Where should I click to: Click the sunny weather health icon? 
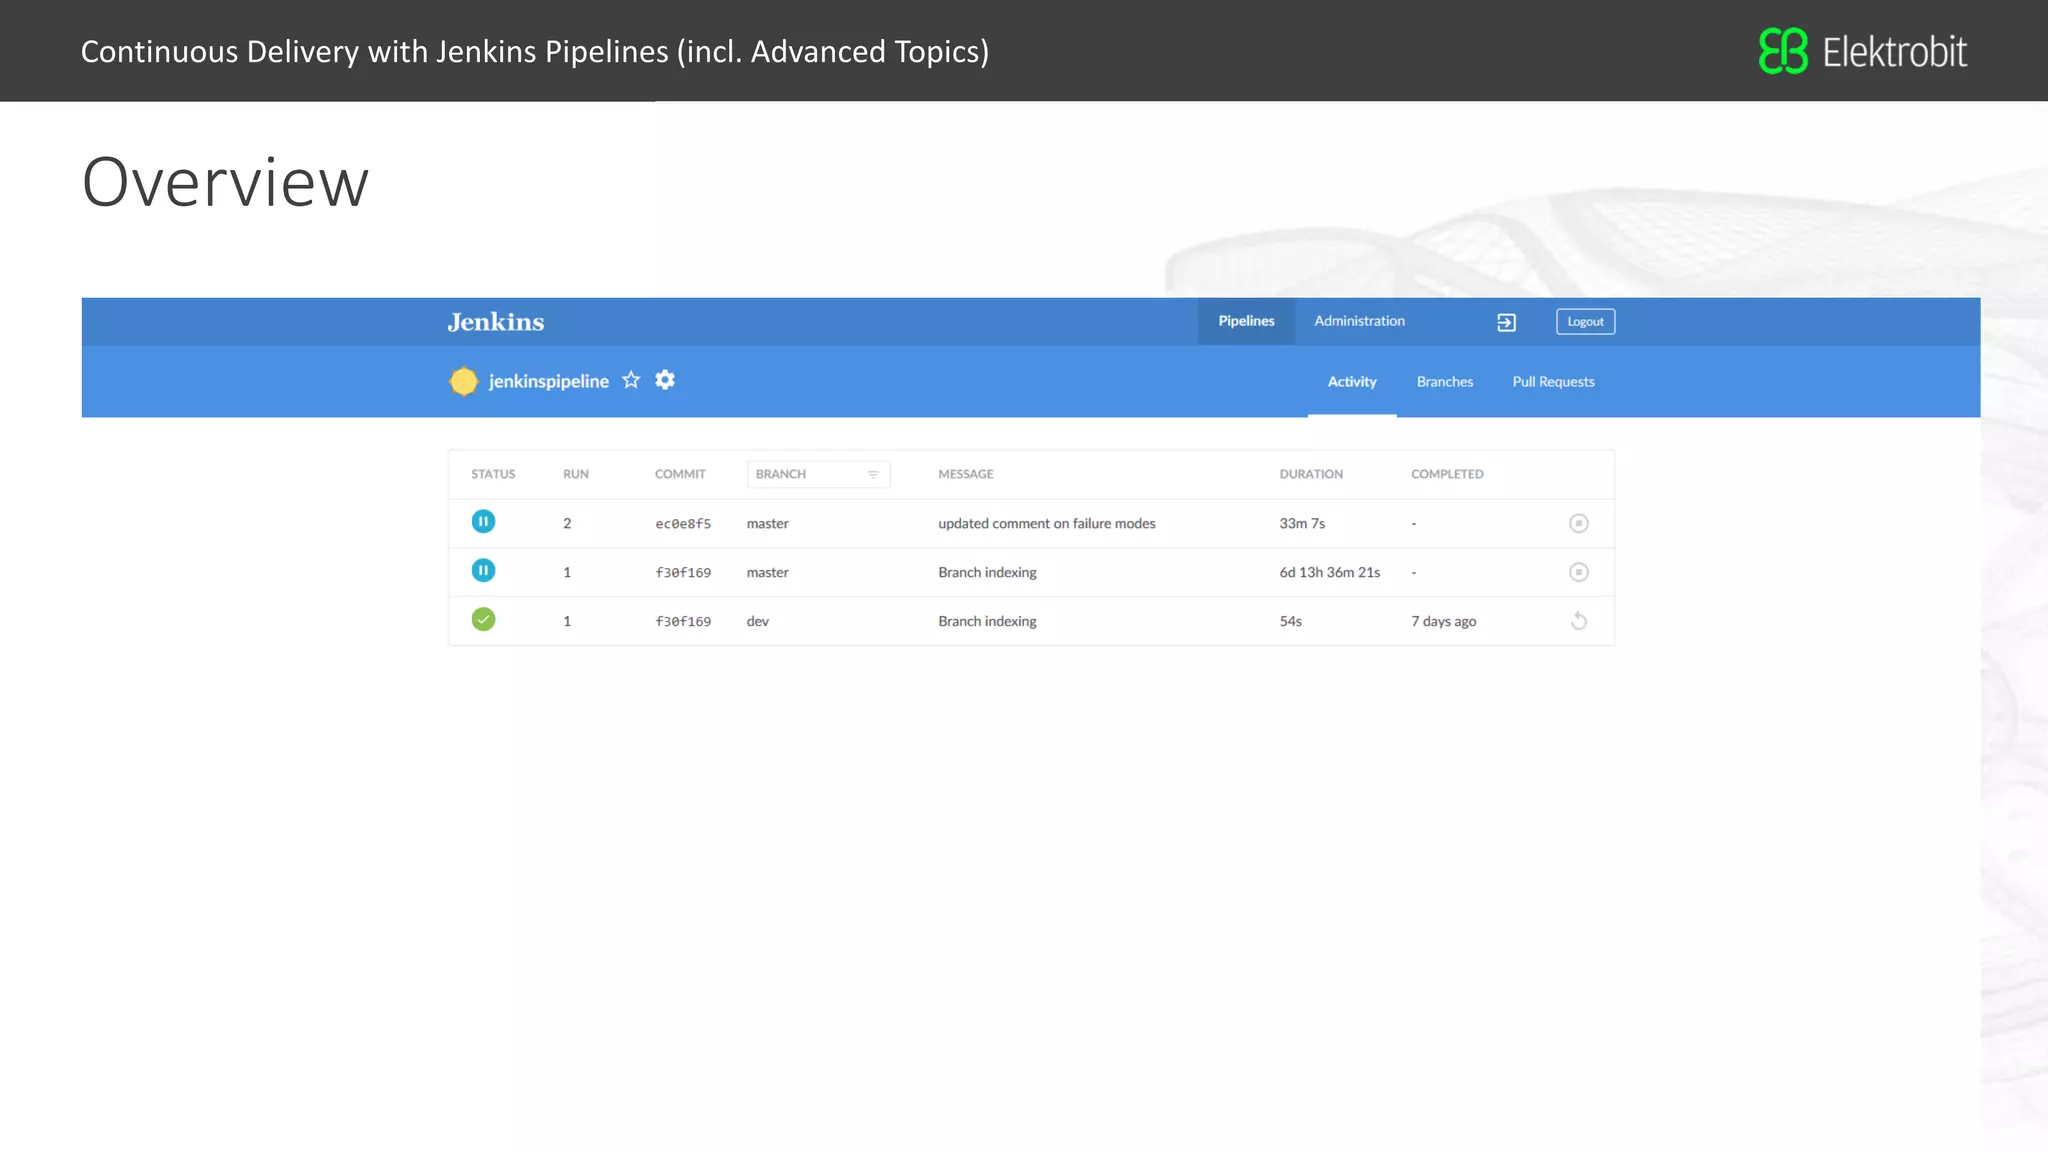tap(464, 381)
